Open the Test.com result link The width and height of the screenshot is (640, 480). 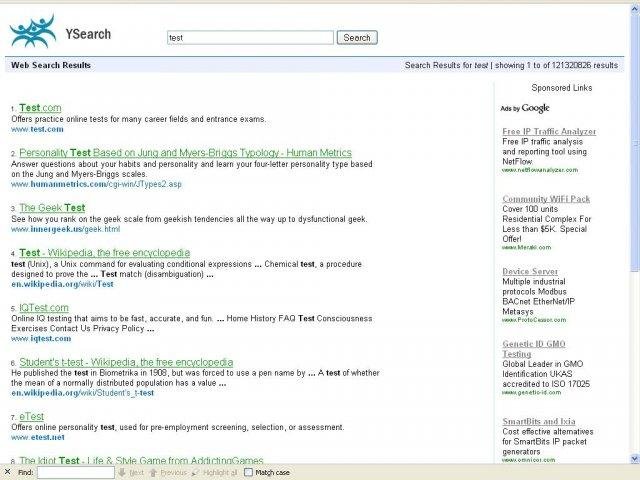(40, 108)
